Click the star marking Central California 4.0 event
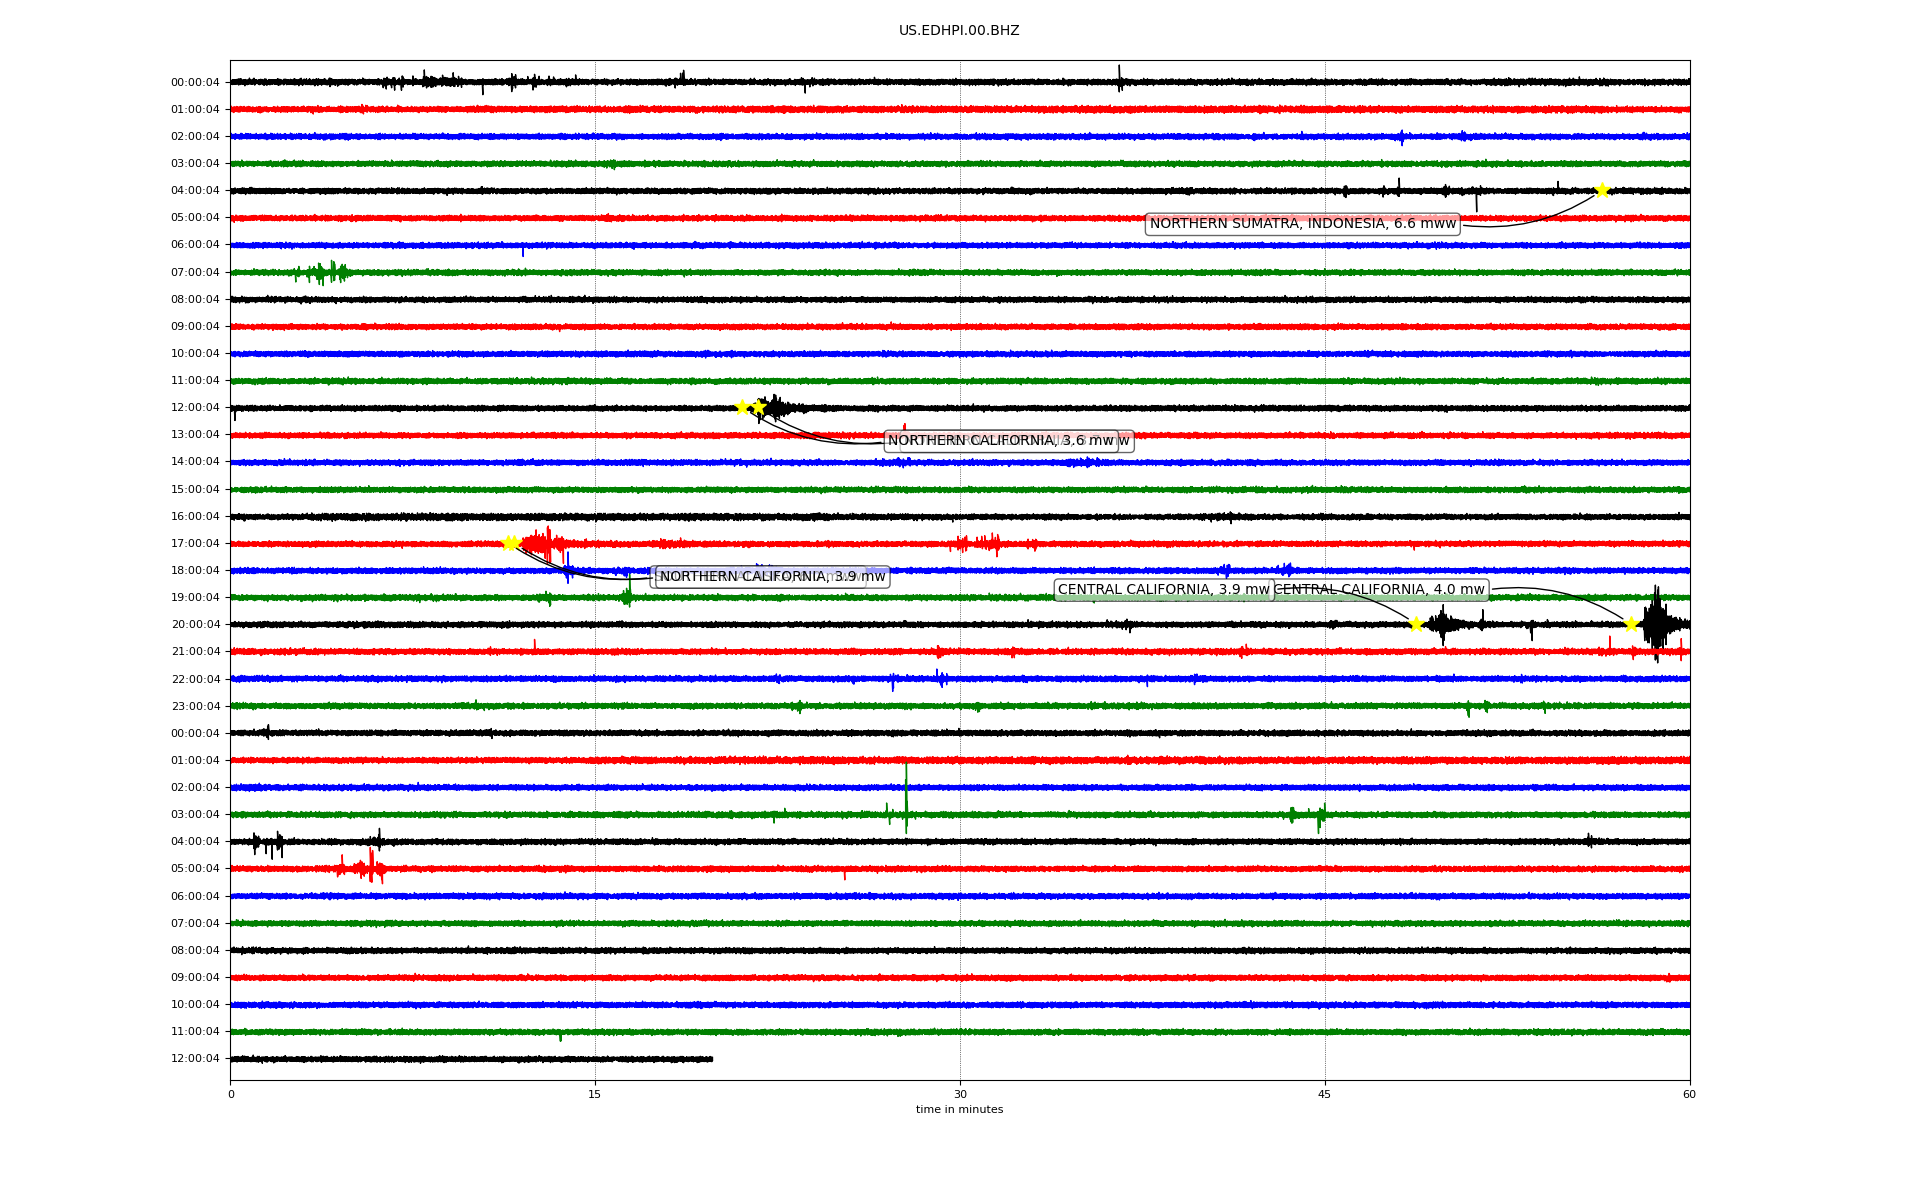Viewport: 1920px width, 1200px height. click(1631, 624)
